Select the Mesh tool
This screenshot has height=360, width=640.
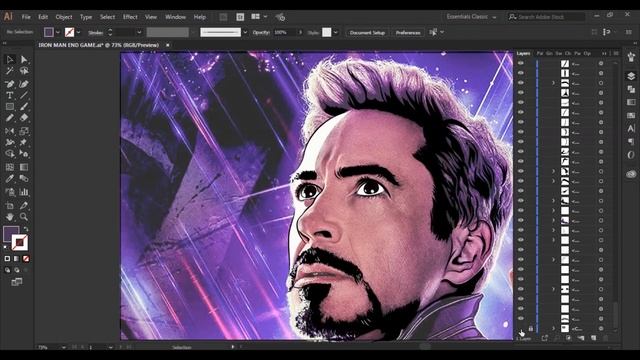click(10, 167)
